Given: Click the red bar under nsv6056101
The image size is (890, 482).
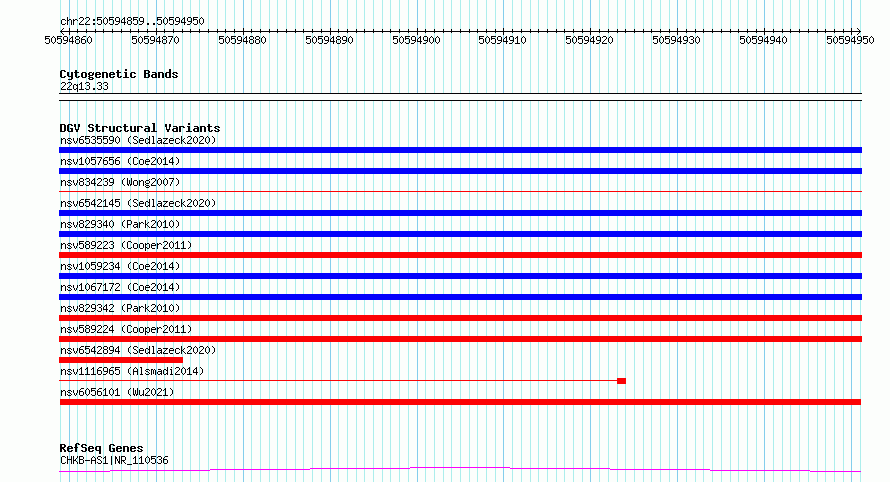Looking at the screenshot, I should tap(460, 402).
